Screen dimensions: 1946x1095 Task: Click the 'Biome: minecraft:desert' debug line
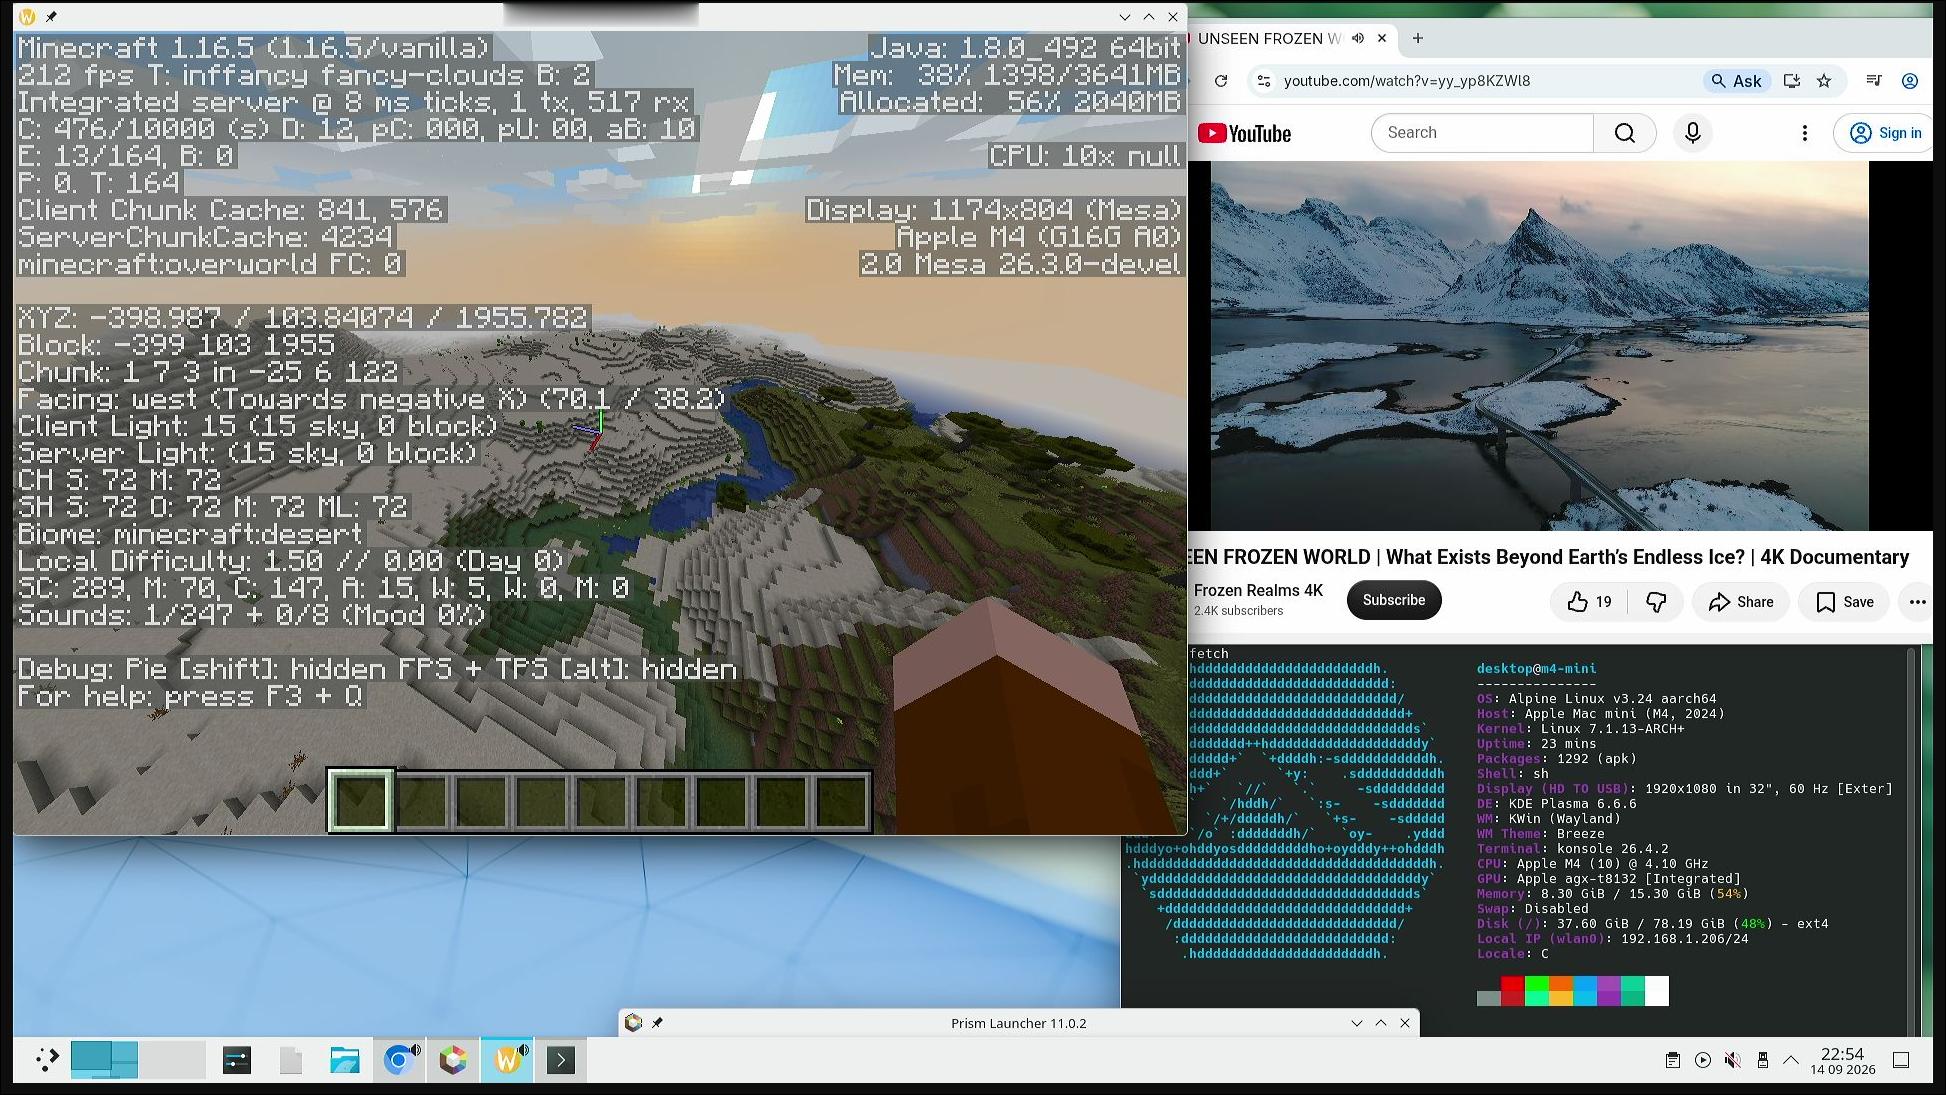[x=190, y=534]
